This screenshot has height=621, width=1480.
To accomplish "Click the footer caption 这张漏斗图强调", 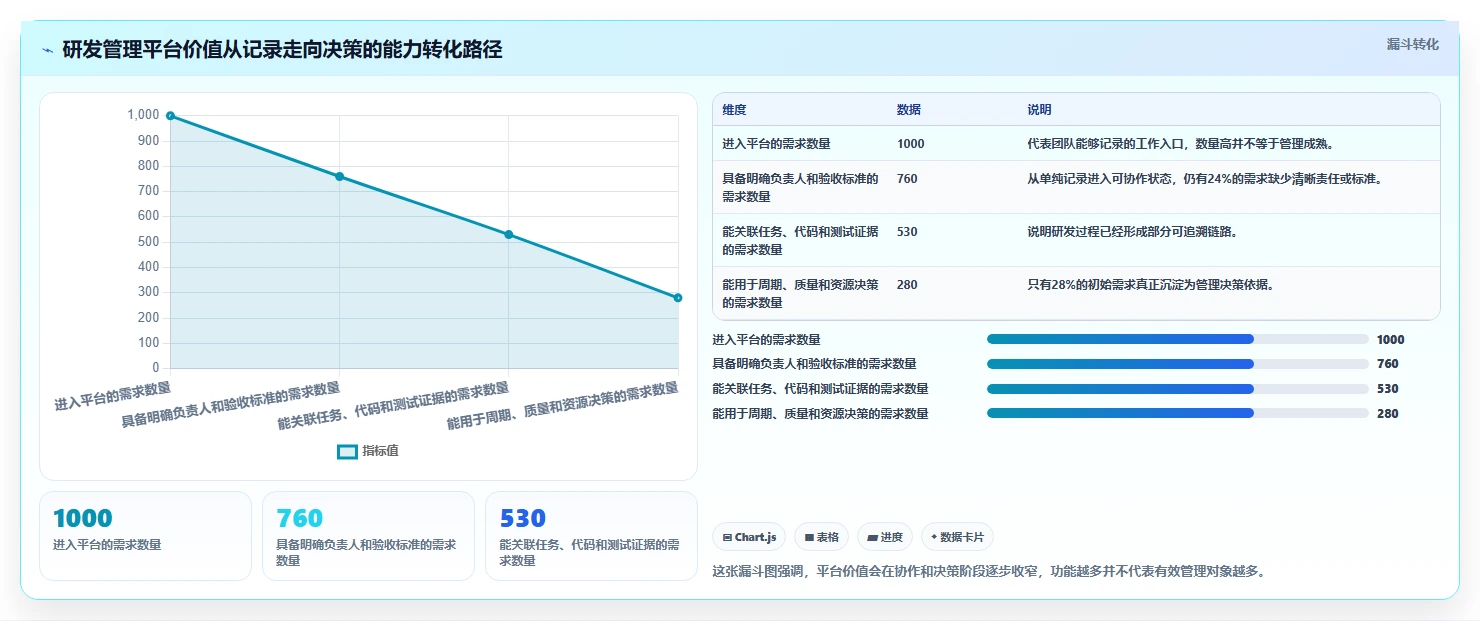I will 988,572.
